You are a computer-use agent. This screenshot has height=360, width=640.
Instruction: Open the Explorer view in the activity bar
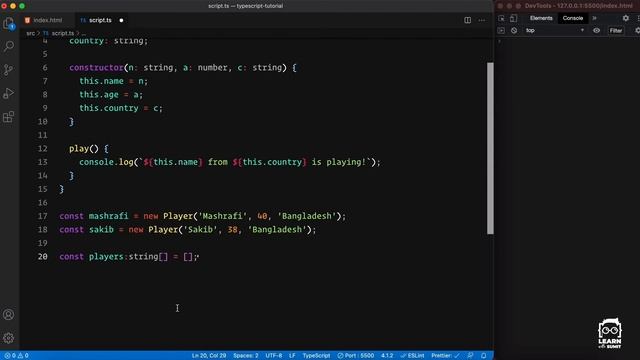click(x=9, y=23)
